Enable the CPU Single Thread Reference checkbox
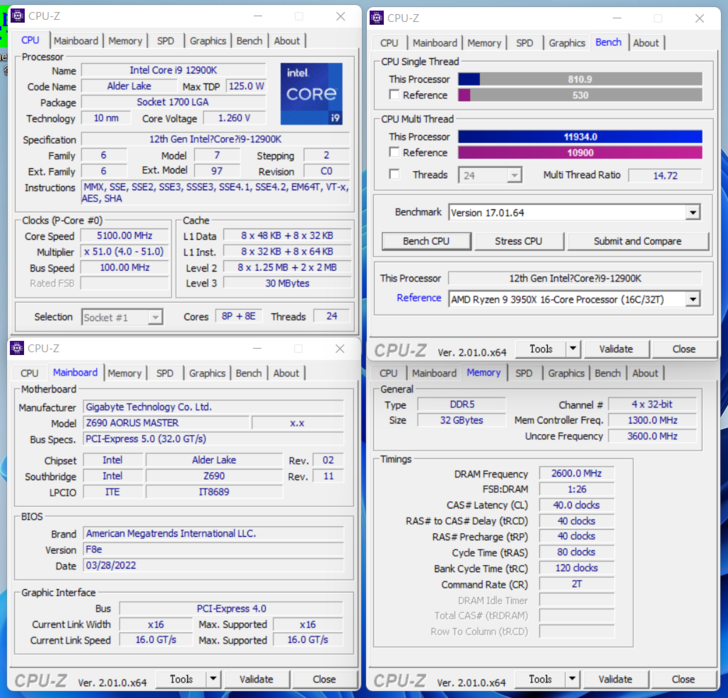The image size is (728, 698). pyautogui.click(x=395, y=95)
